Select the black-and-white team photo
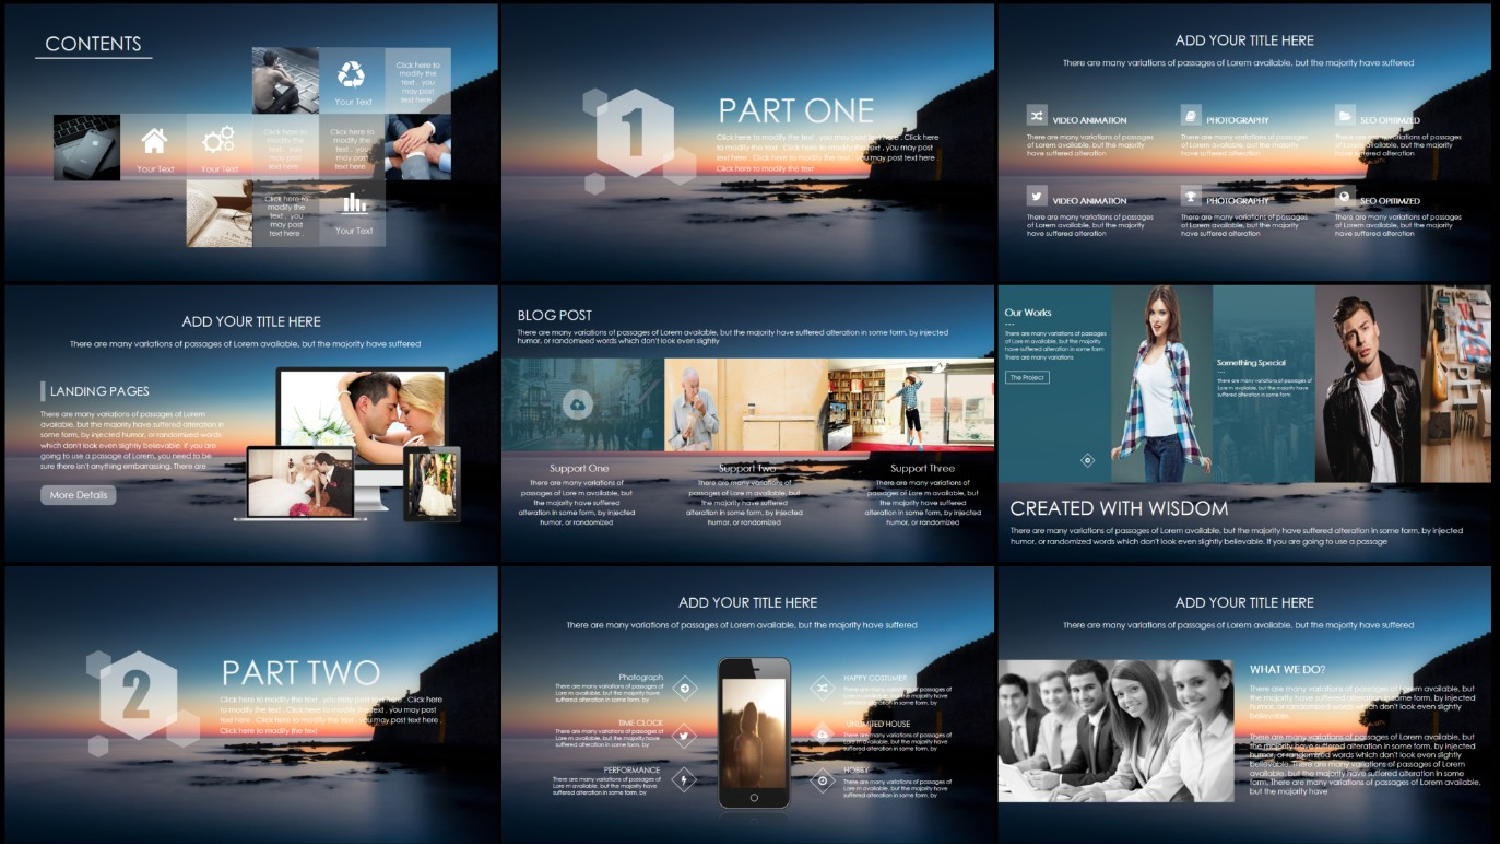This screenshot has width=1500, height=844. click(1116, 730)
